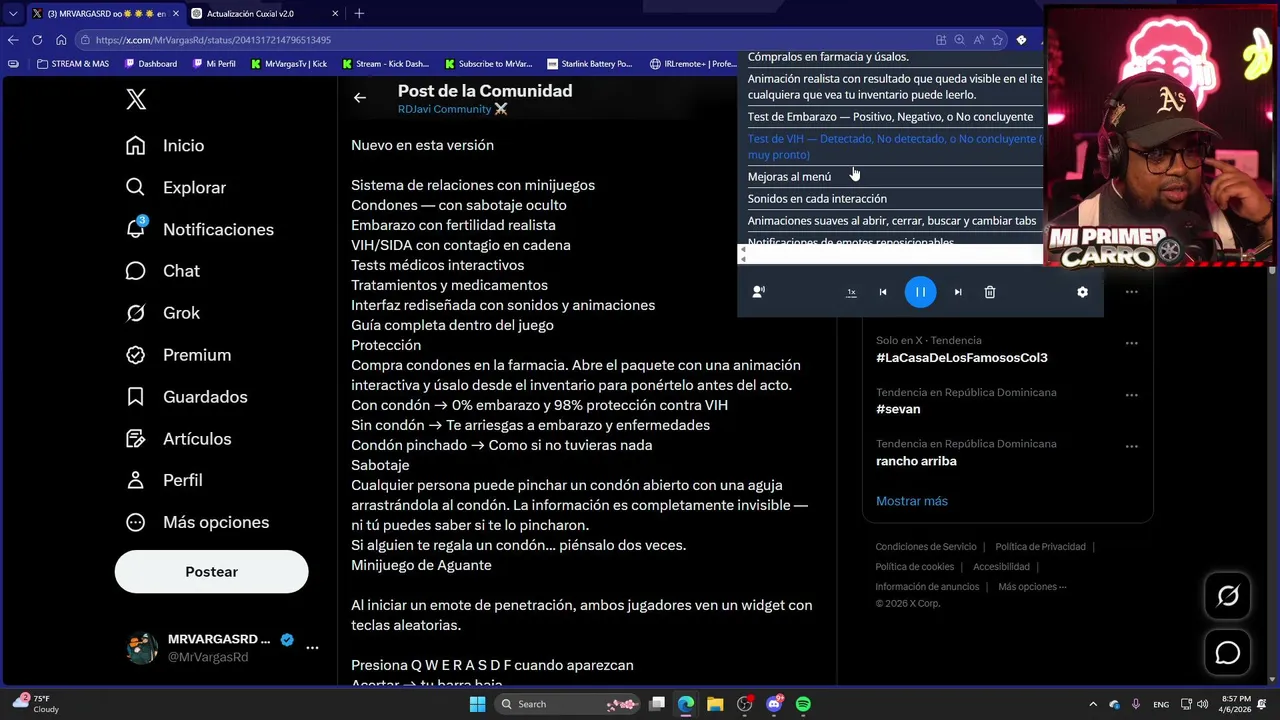Go to the browser home page
This screenshot has height=720, width=1280.
(61, 40)
